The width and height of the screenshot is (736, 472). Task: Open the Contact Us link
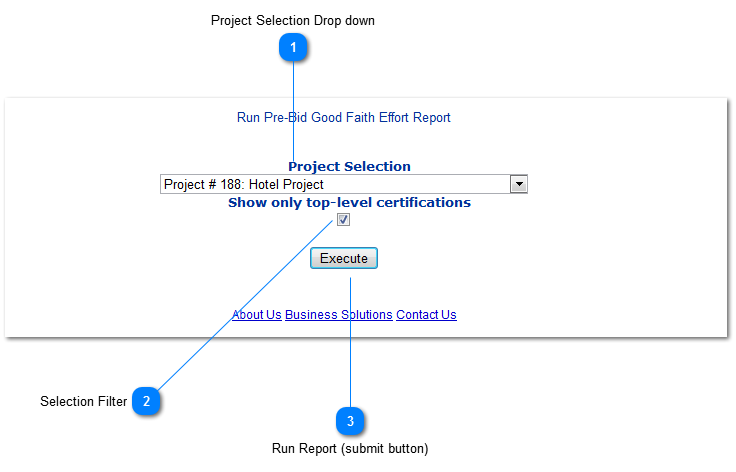426,314
